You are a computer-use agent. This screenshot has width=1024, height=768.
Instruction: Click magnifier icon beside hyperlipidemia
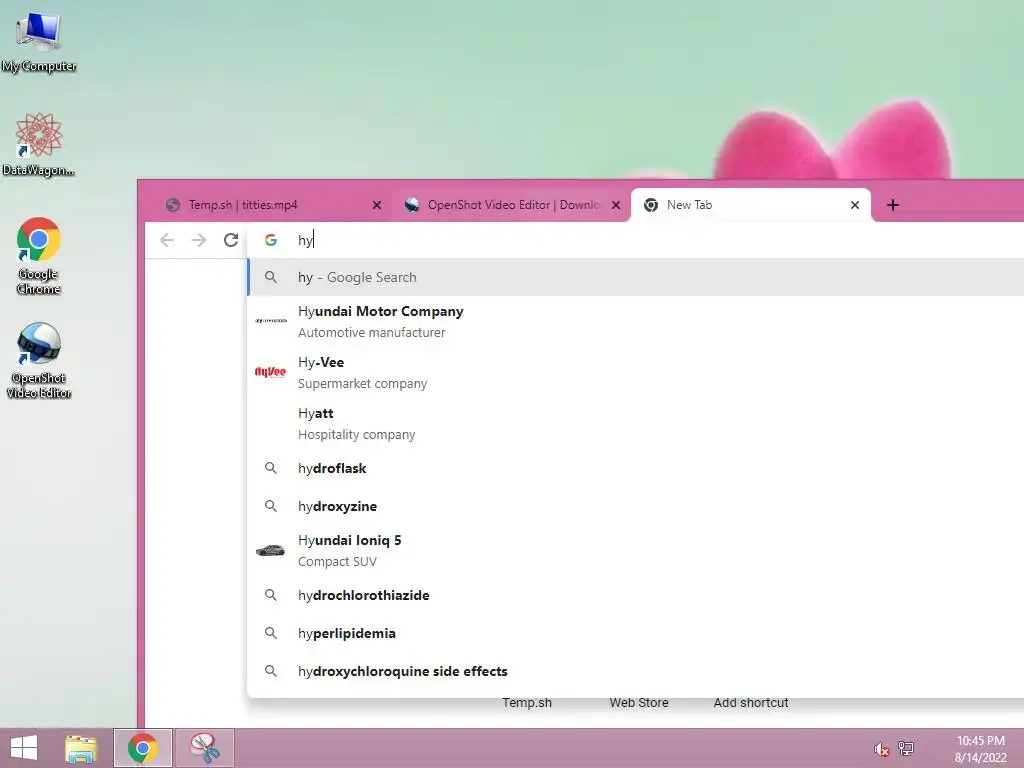(x=270, y=633)
